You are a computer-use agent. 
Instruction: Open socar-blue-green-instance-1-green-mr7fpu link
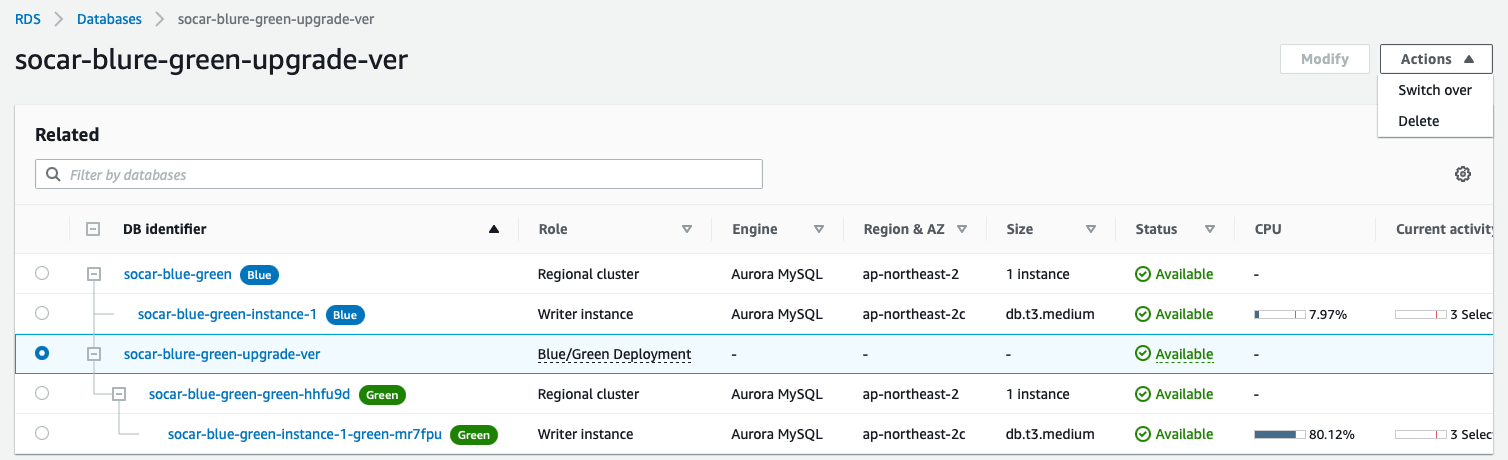[x=304, y=434]
